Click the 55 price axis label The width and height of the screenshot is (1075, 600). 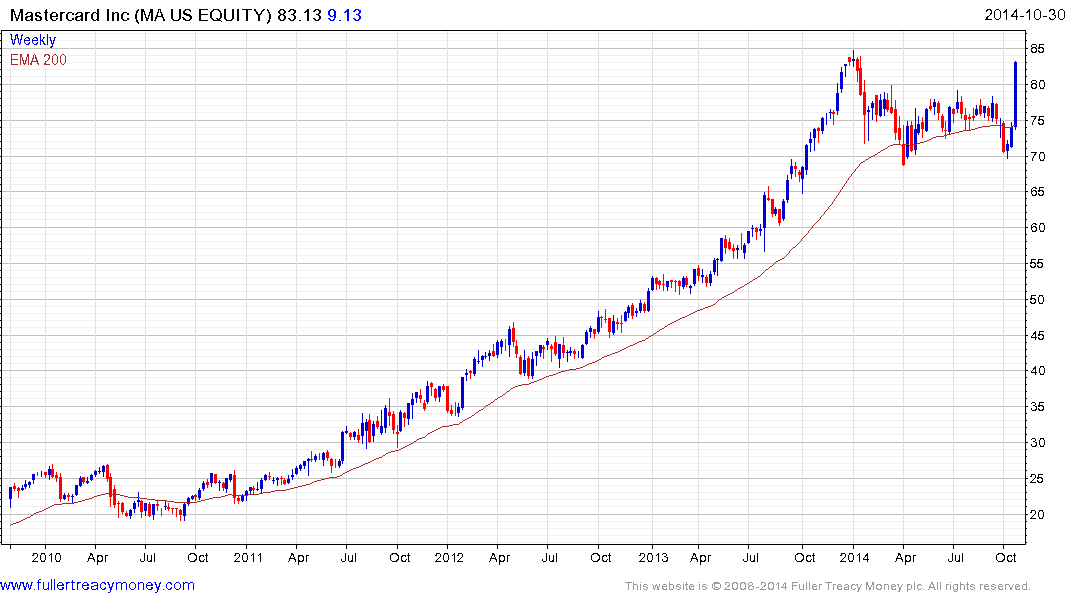click(x=1037, y=263)
